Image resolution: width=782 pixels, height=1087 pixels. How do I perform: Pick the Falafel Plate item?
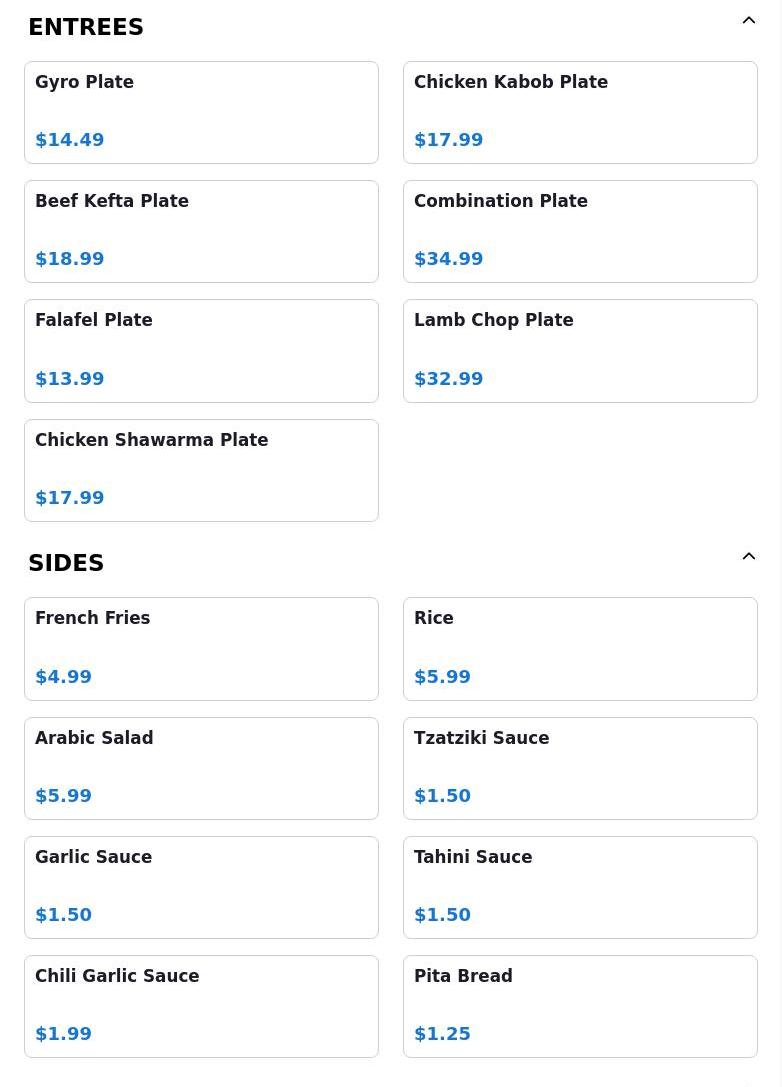(x=201, y=351)
